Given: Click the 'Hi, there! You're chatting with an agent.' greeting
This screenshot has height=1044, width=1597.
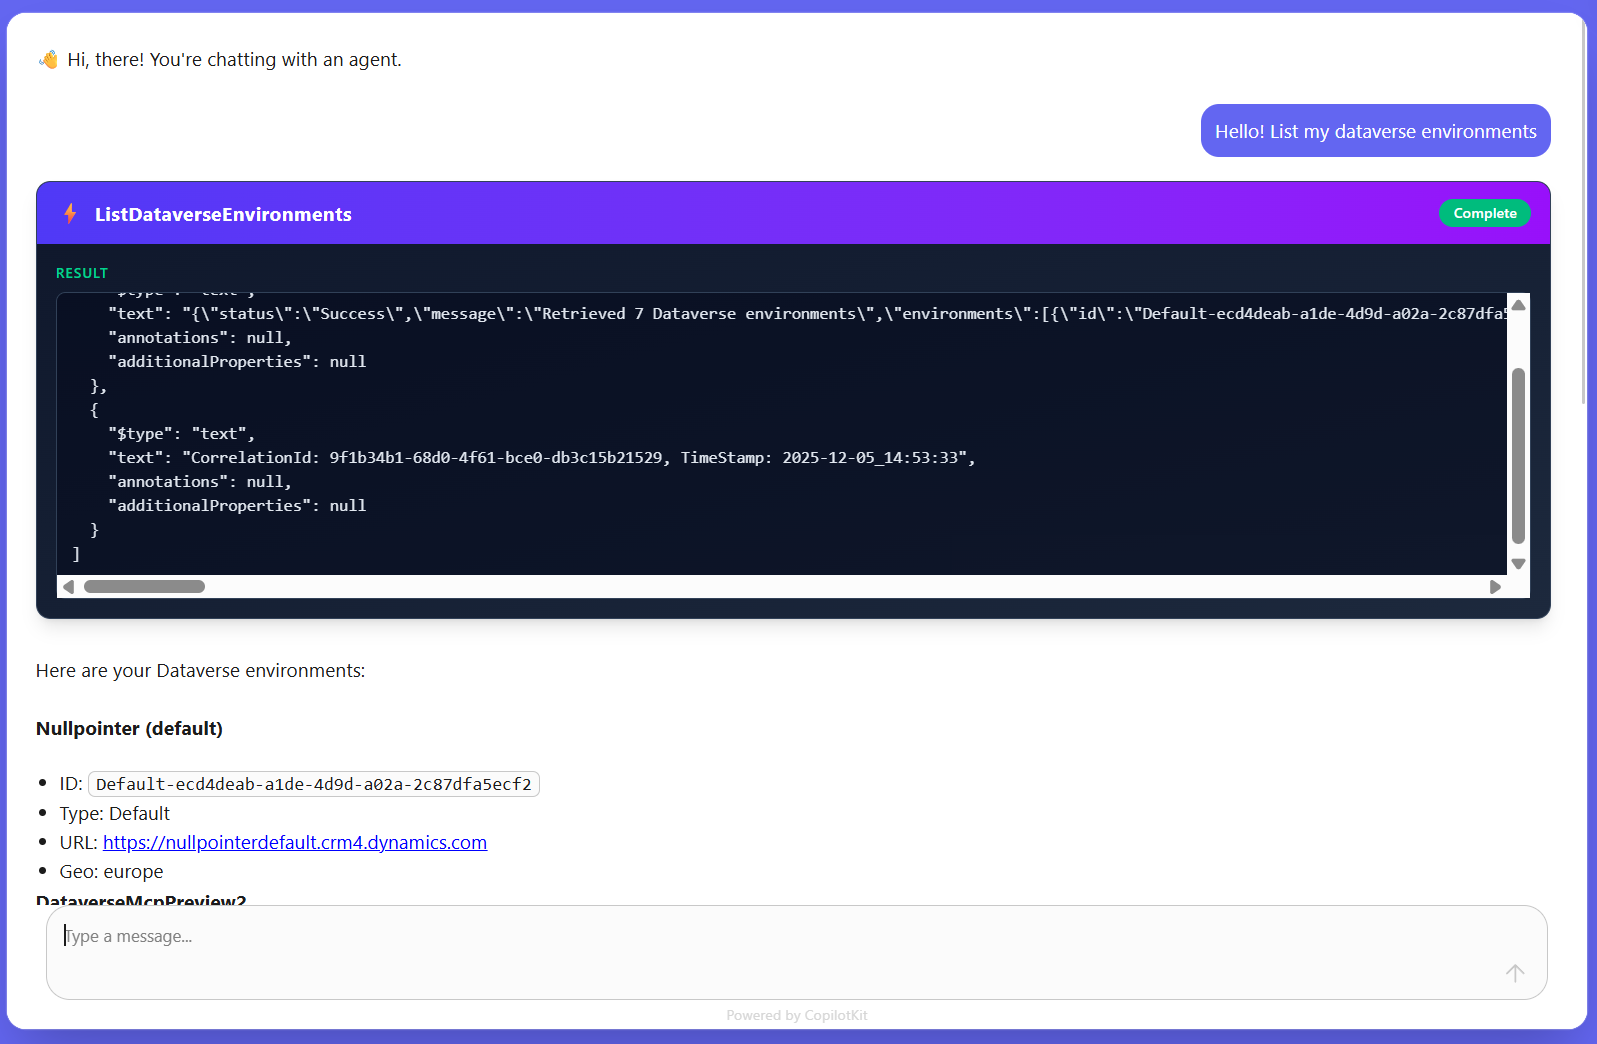Looking at the screenshot, I should click(234, 60).
